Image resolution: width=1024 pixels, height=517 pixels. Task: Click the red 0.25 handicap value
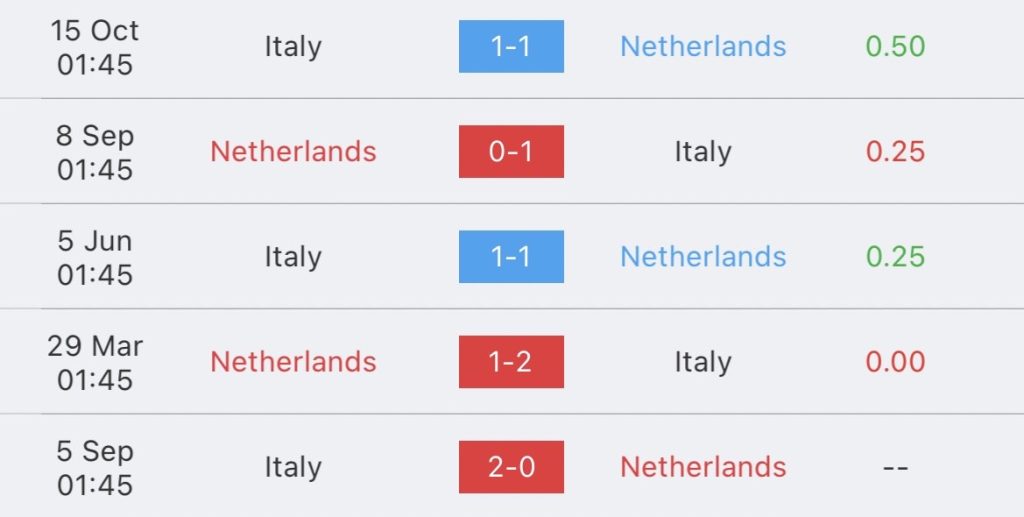pos(895,151)
